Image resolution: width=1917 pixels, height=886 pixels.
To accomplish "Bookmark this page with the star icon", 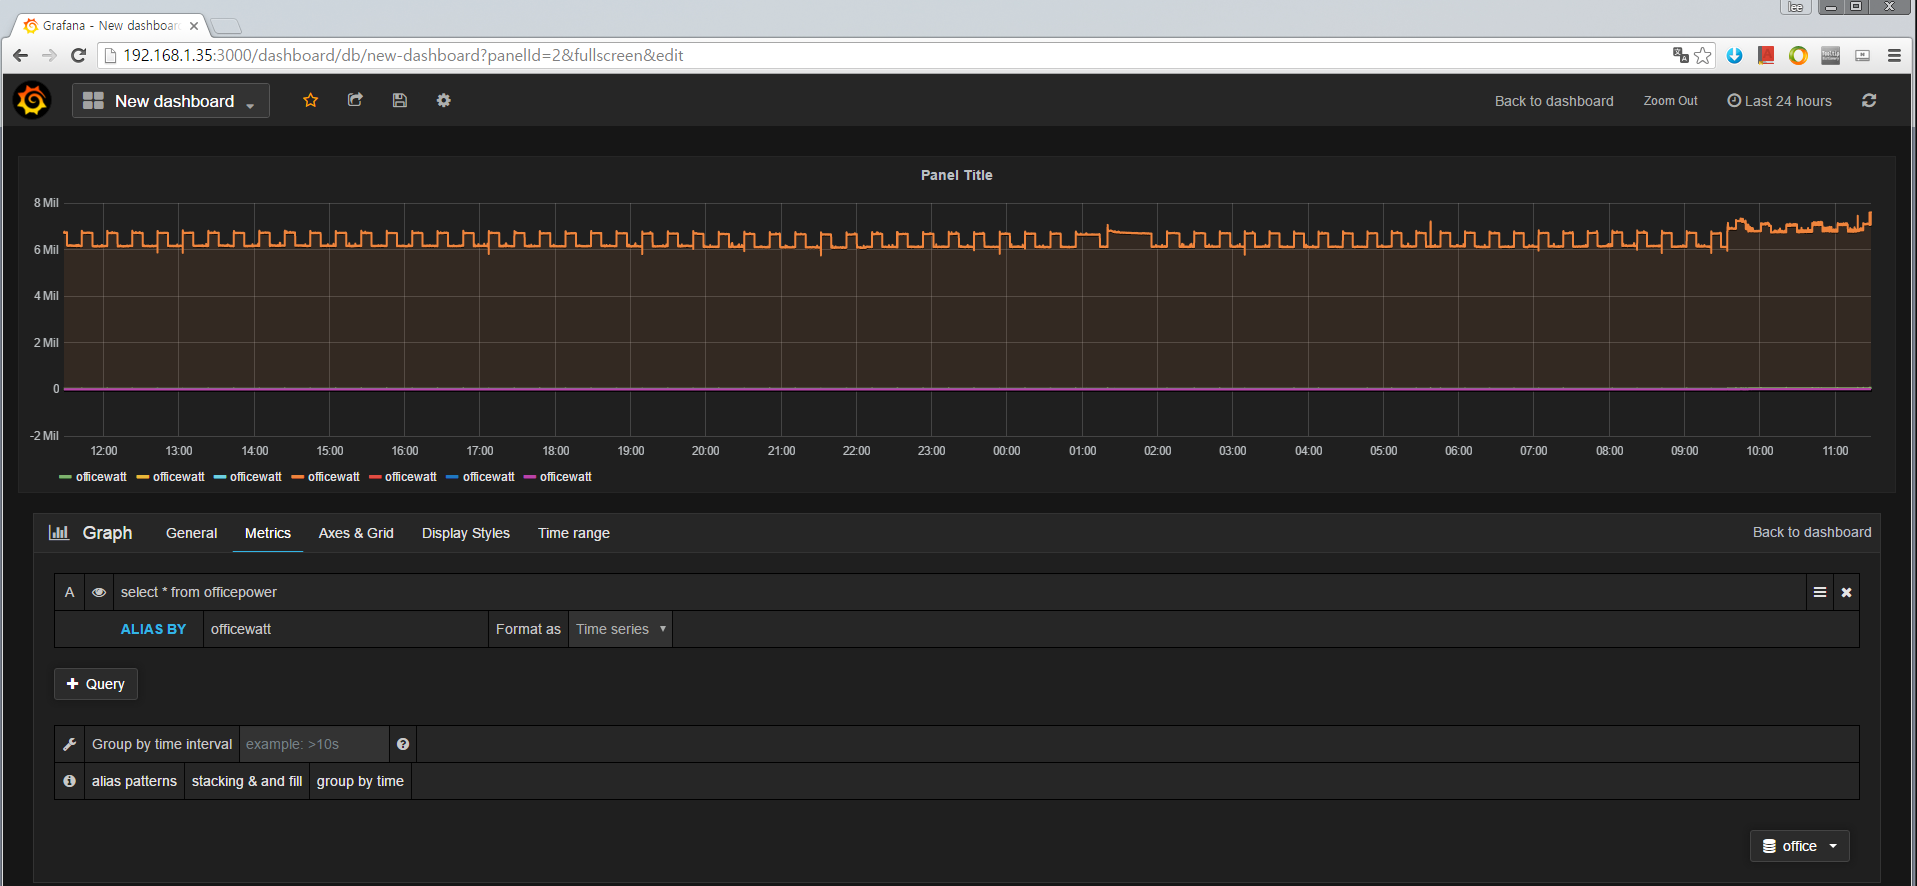I will pos(1702,55).
